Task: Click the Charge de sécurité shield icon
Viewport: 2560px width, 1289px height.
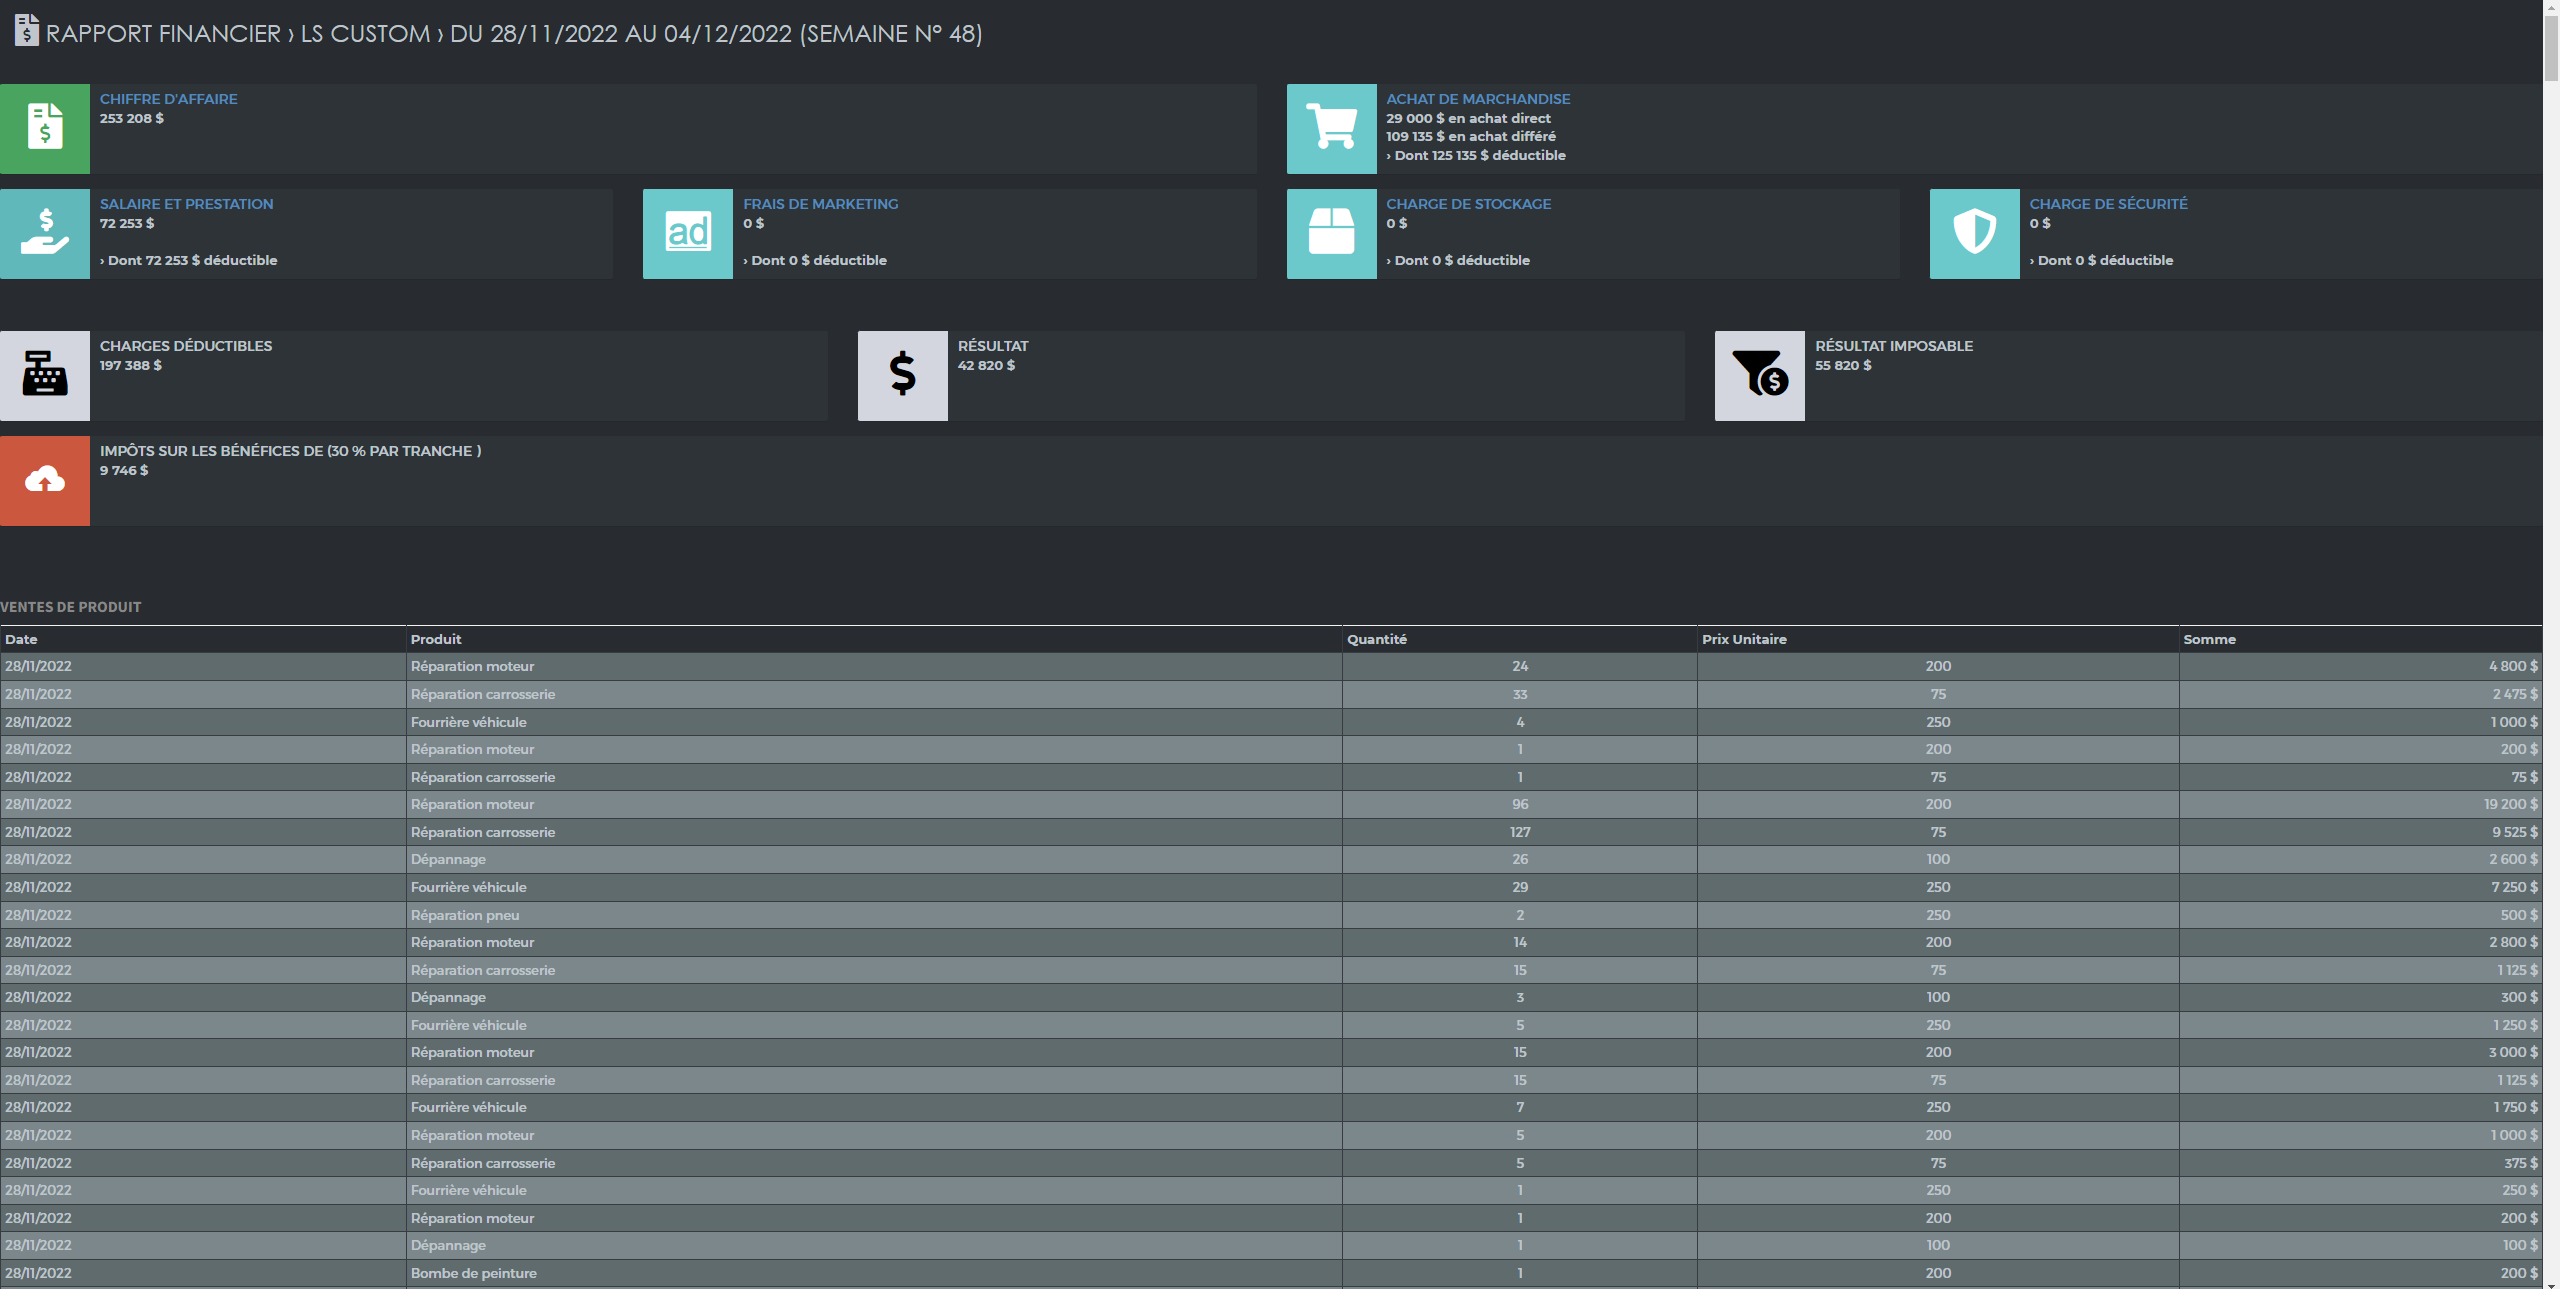Action: coord(1974,234)
